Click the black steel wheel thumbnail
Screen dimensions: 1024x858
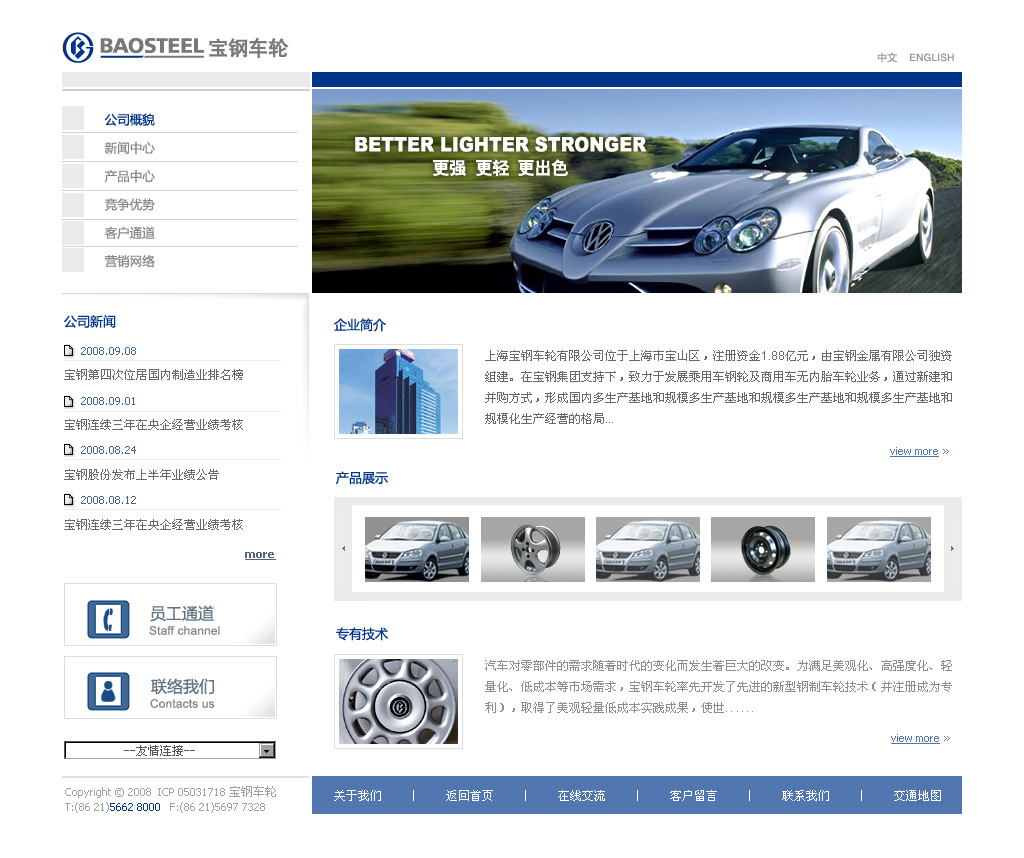point(763,549)
